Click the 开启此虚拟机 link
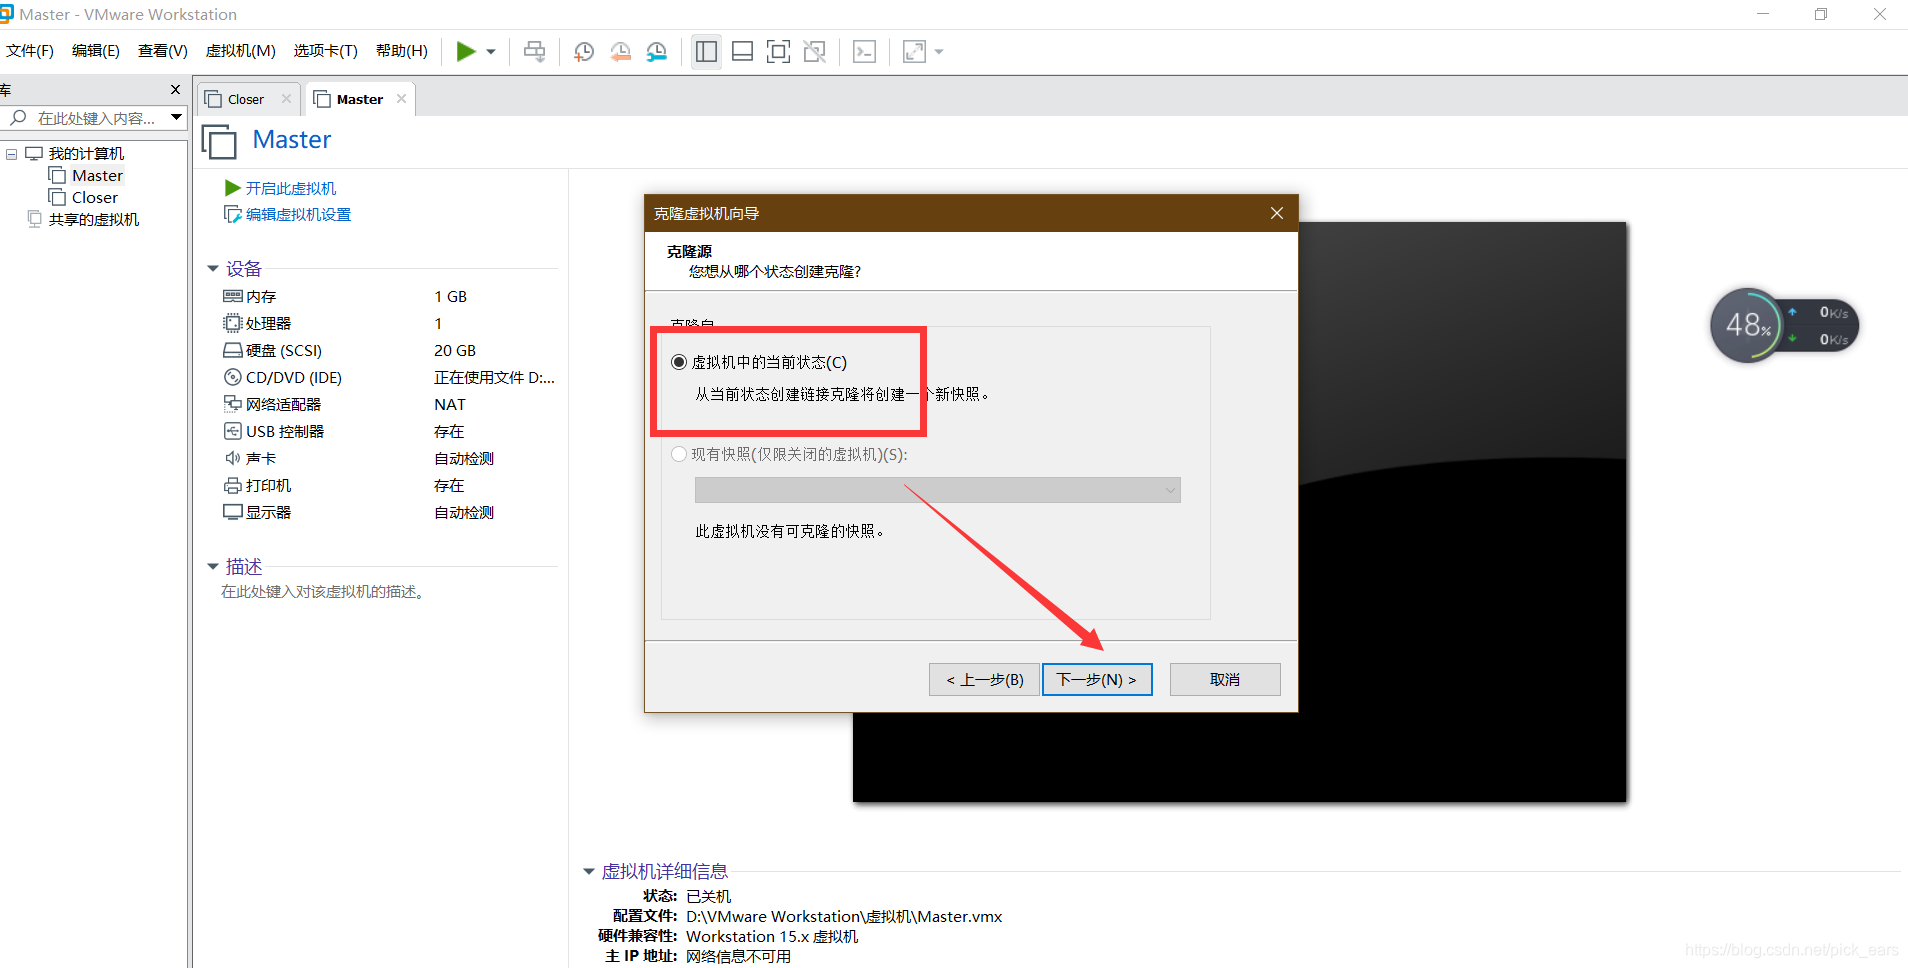 (291, 188)
